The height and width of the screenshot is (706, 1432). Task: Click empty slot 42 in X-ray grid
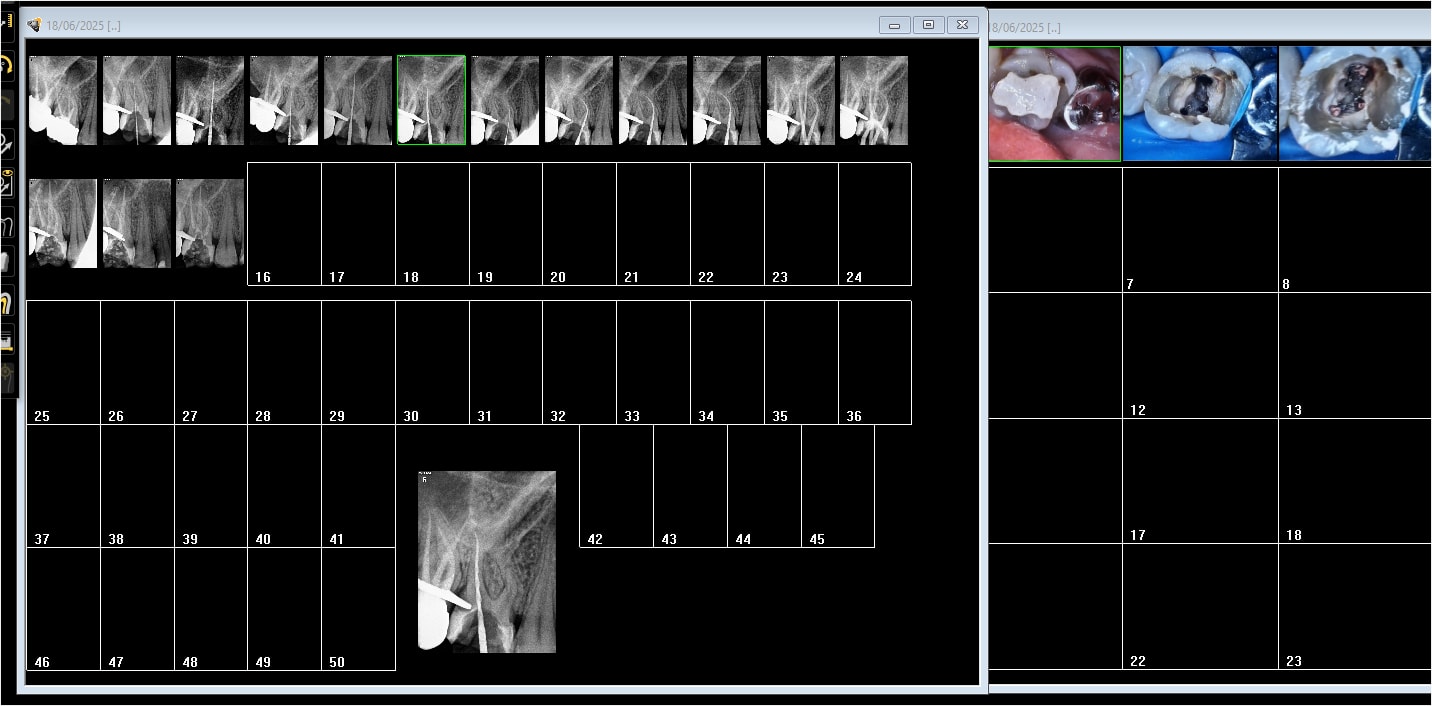[x=616, y=486]
